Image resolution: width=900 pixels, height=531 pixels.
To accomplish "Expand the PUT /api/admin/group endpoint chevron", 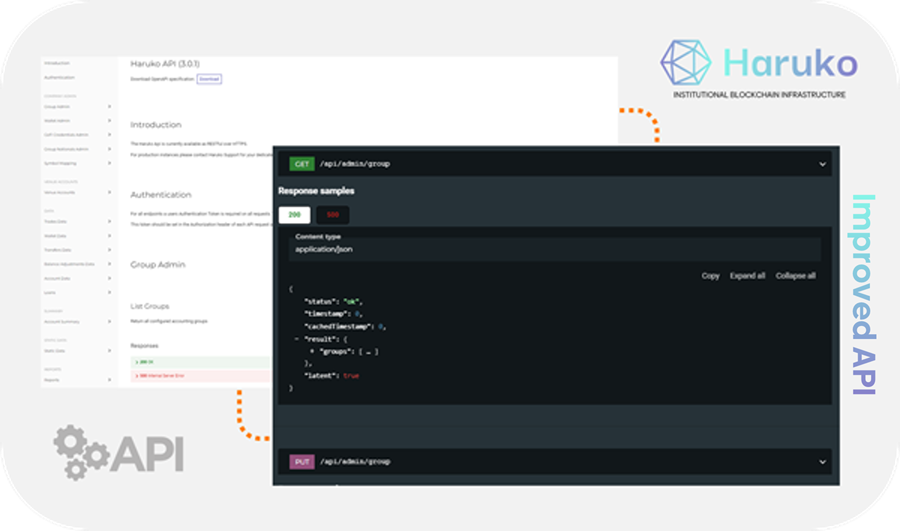I will pos(823,462).
